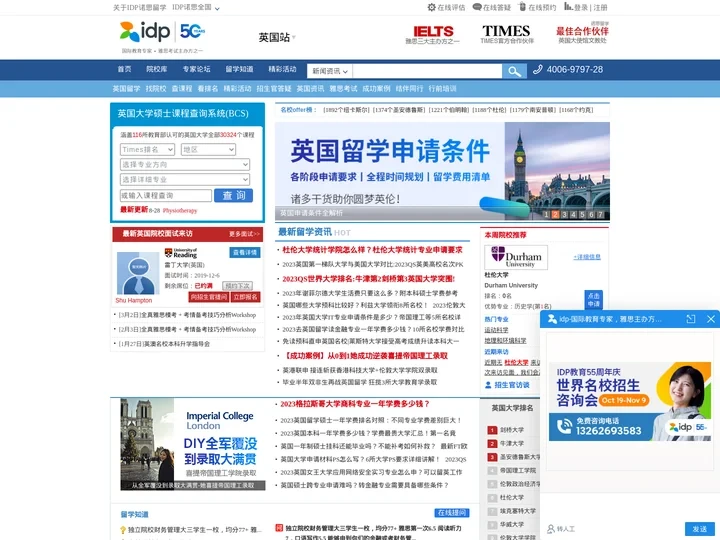Open article 2023QS世界大学排名
This screenshot has height=540, width=720.
pyautogui.click(x=368, y=279)
